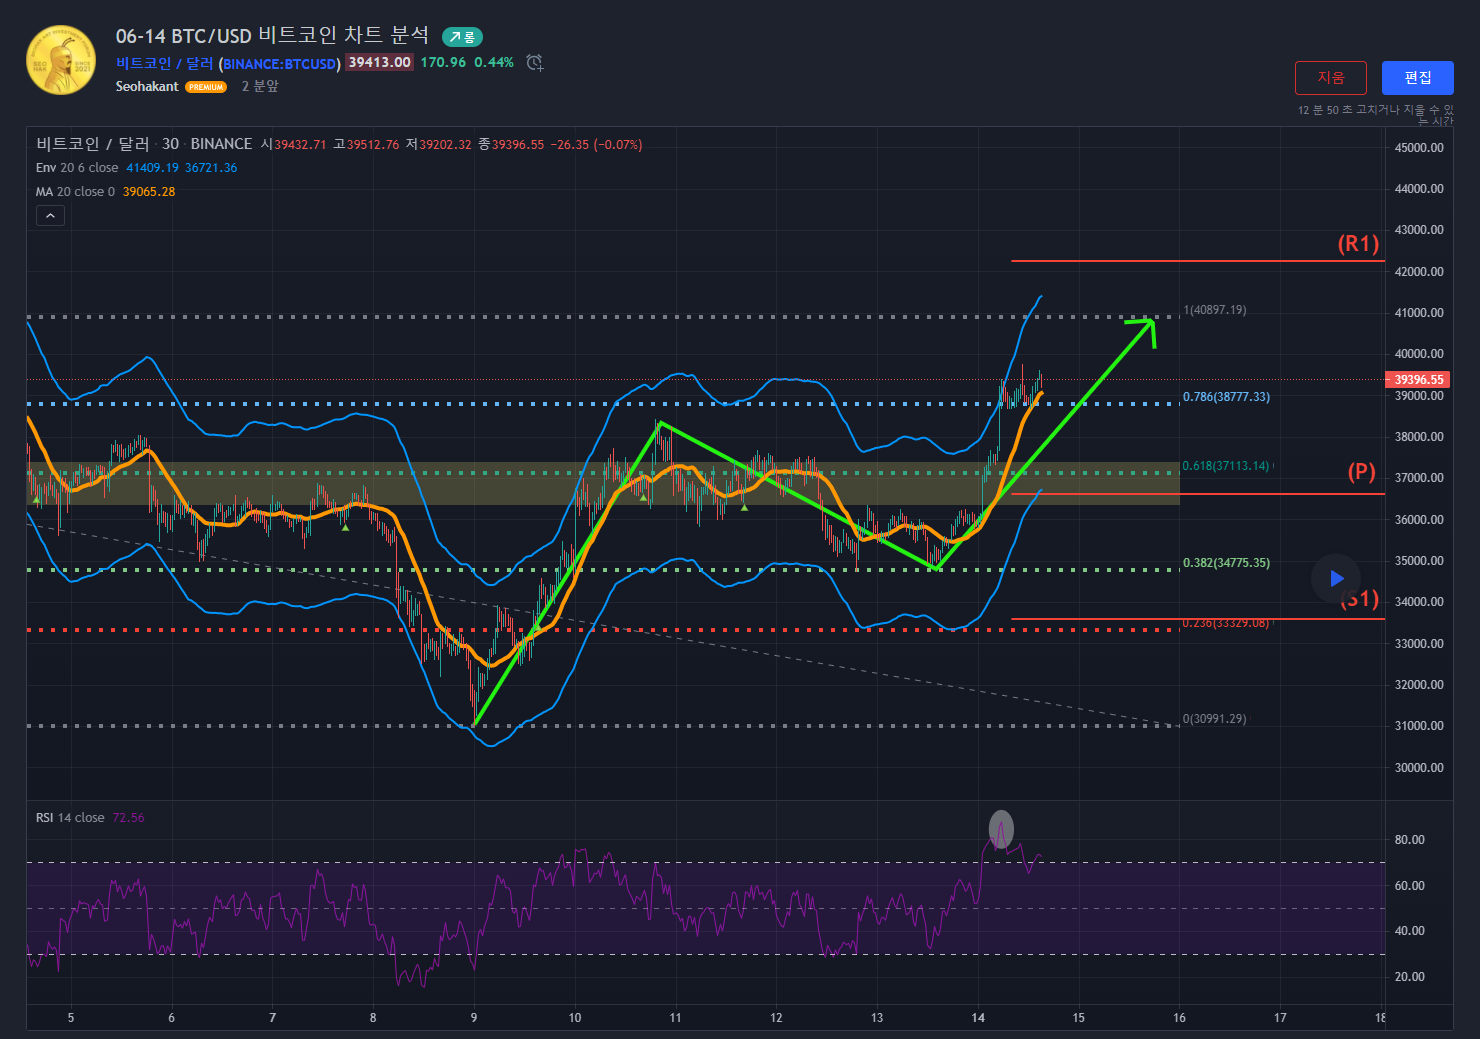
Task: Click the gold coin author avatar
Action: [61, 60]
